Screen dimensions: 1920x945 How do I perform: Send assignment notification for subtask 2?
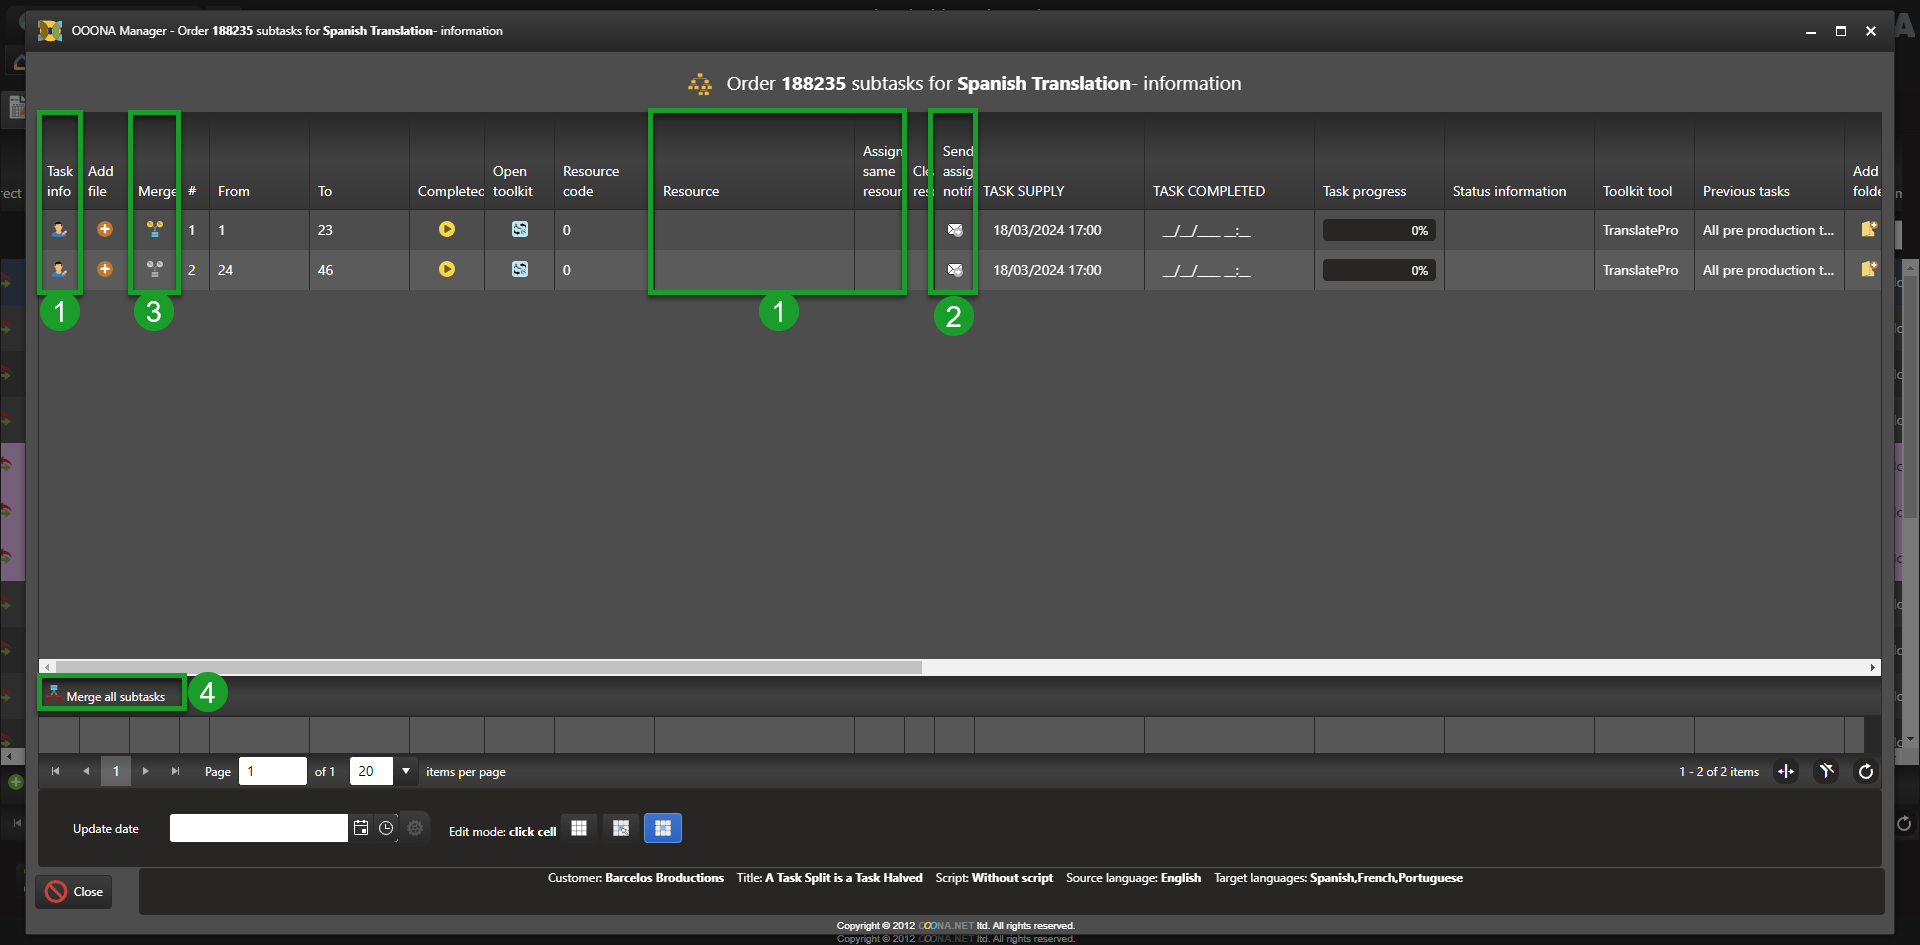955,270
